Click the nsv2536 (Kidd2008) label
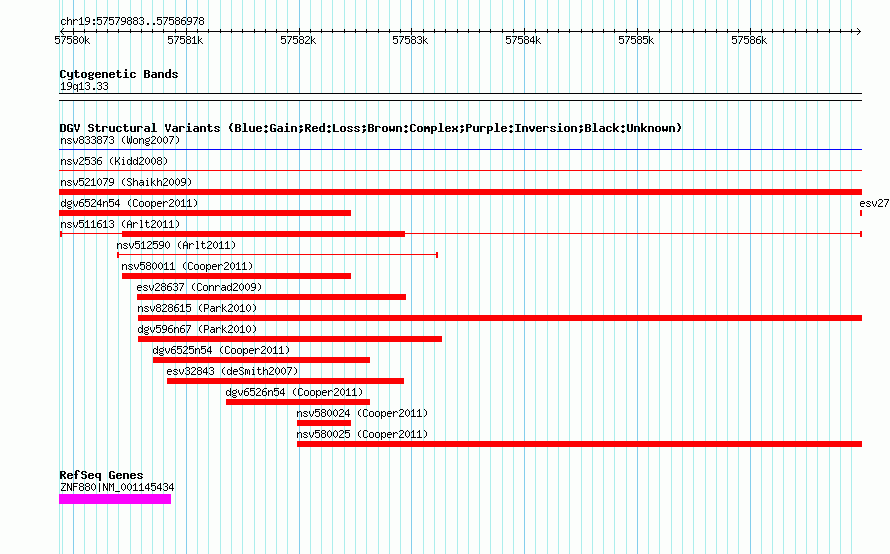Viewport: 890px width, 554px height. (x=114, y=161)
